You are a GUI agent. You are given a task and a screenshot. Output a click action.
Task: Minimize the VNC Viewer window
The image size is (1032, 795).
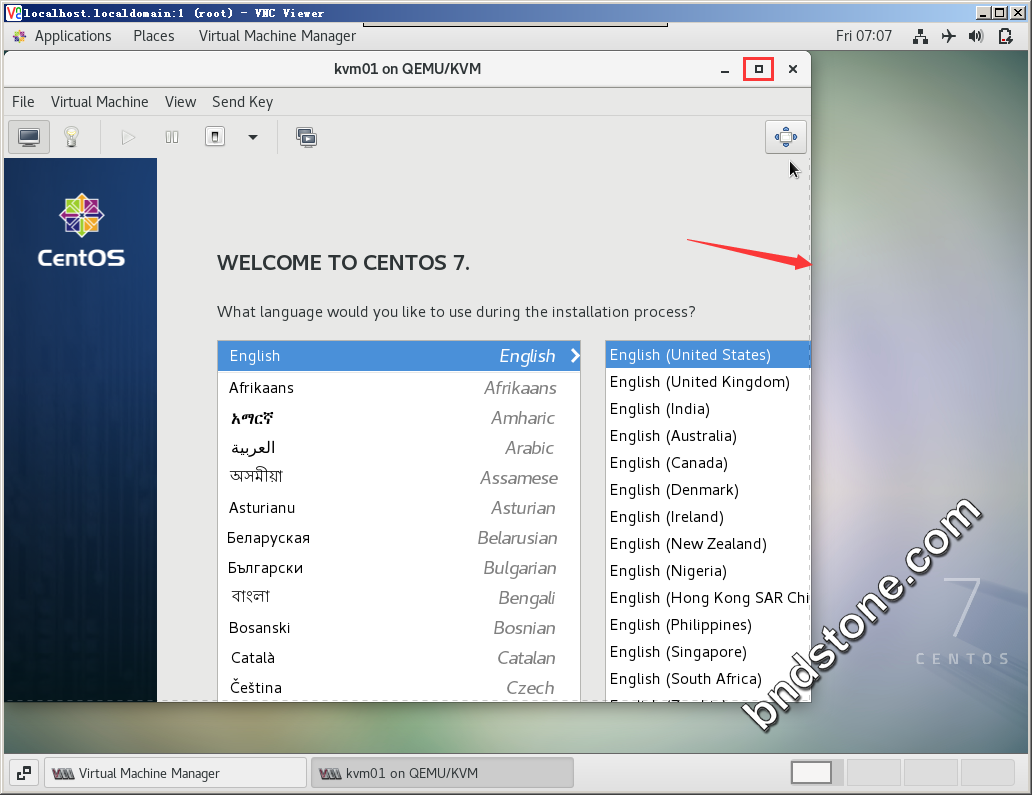983,13
